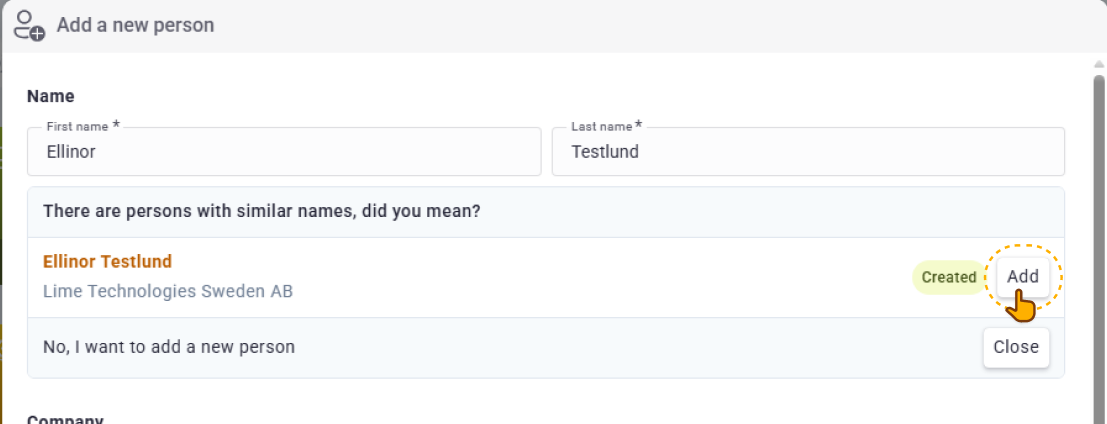Open the Ellinor Testlund name link
This screenshot has width=1107, height=424.
107,262
